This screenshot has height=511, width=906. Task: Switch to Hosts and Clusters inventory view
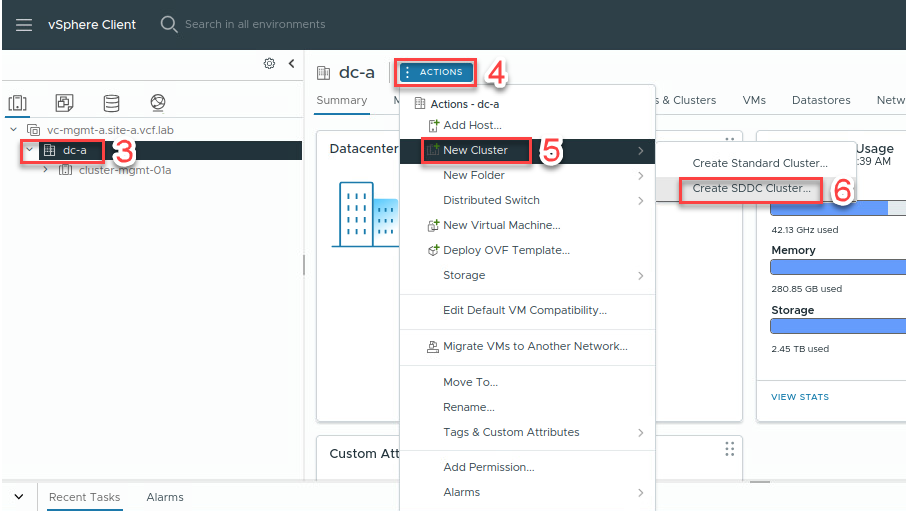click(17, 103)
